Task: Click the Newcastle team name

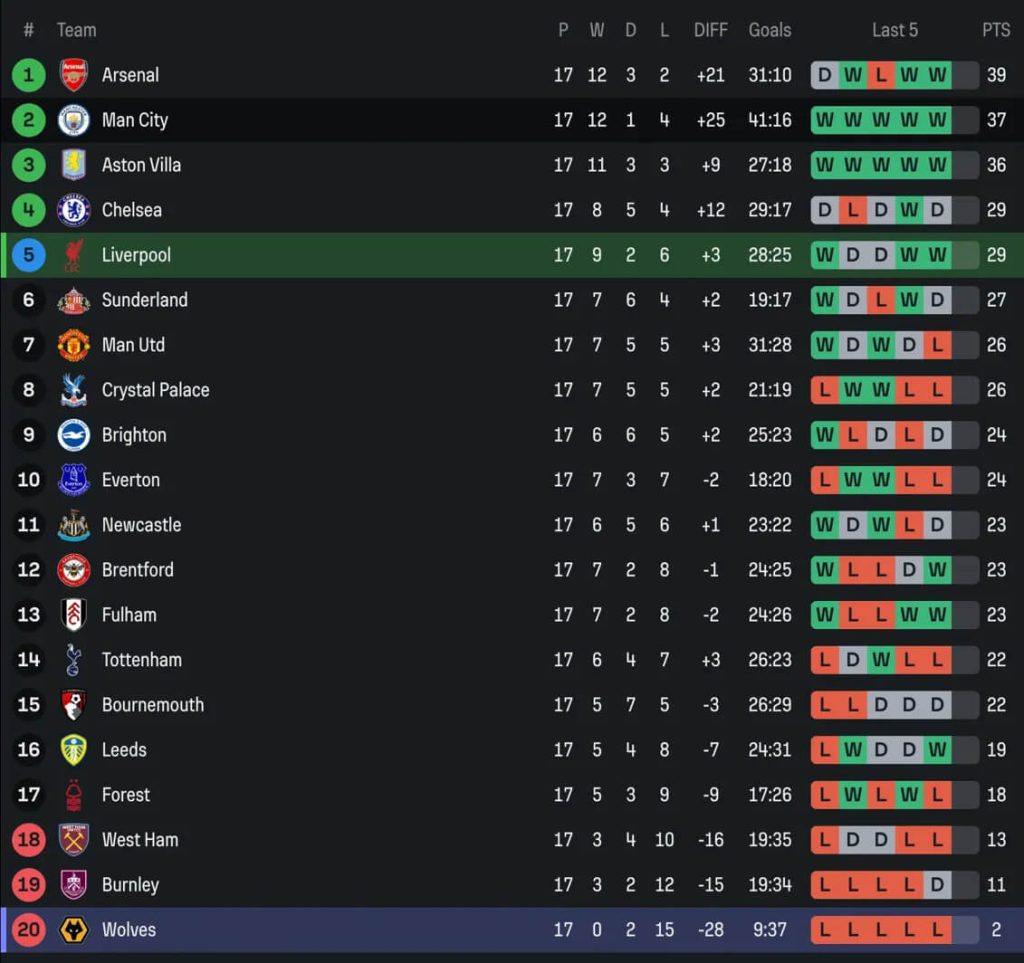Action: [140, 525]
